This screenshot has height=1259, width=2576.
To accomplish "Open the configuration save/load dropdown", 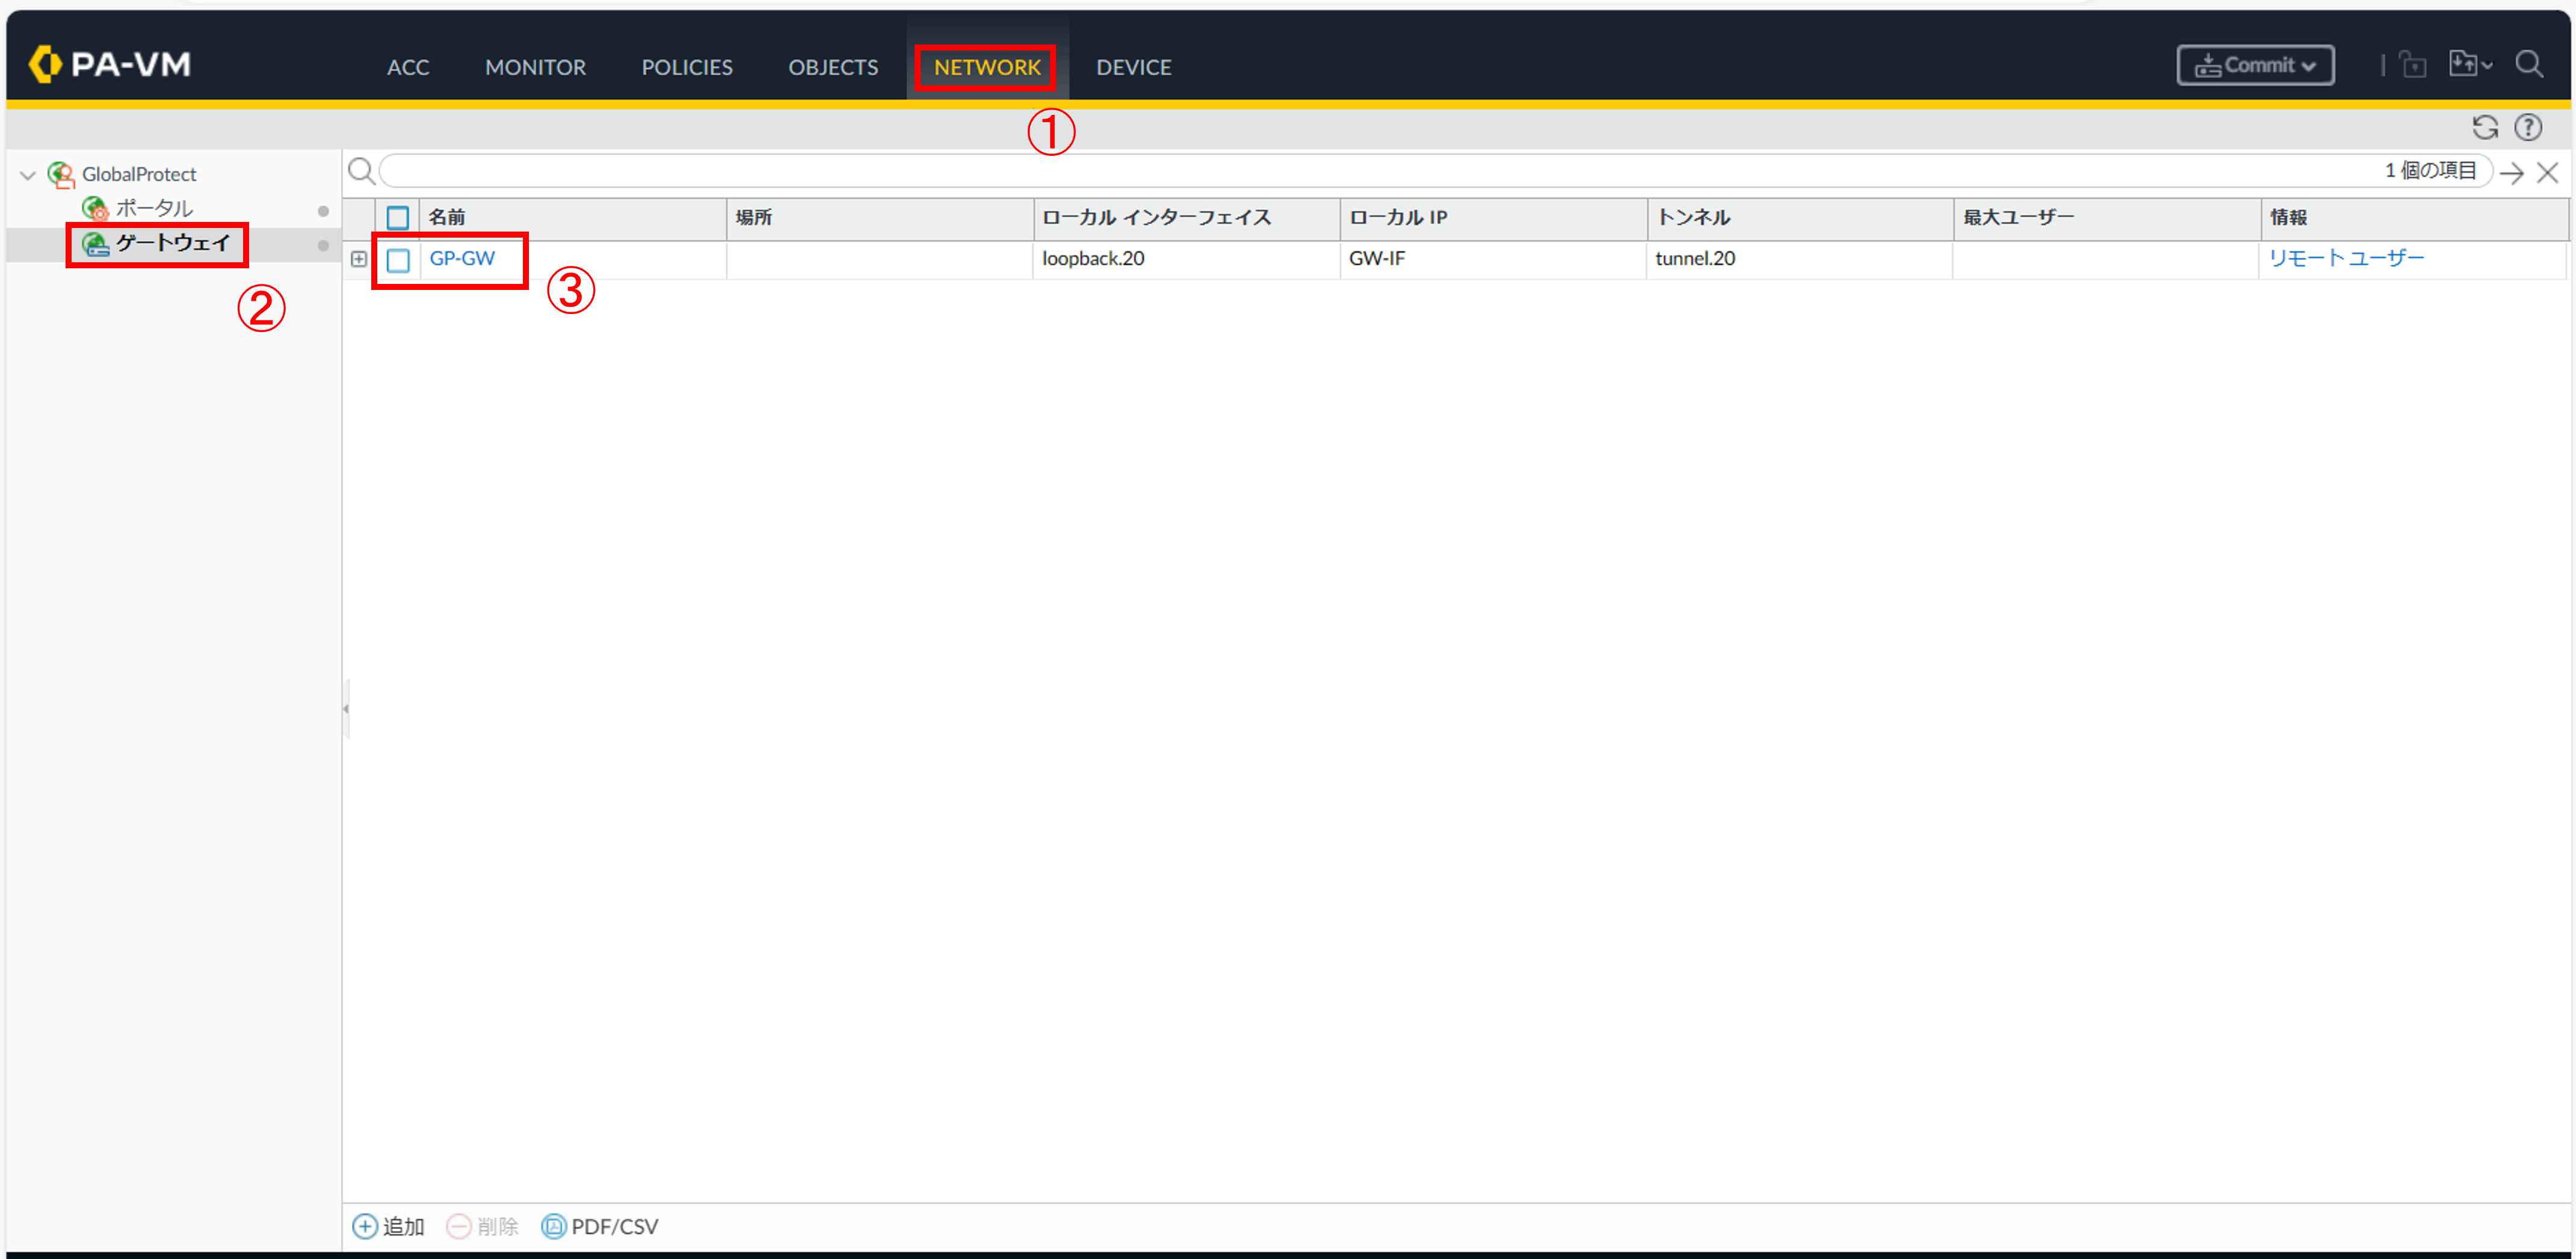I will (2469, 65).
